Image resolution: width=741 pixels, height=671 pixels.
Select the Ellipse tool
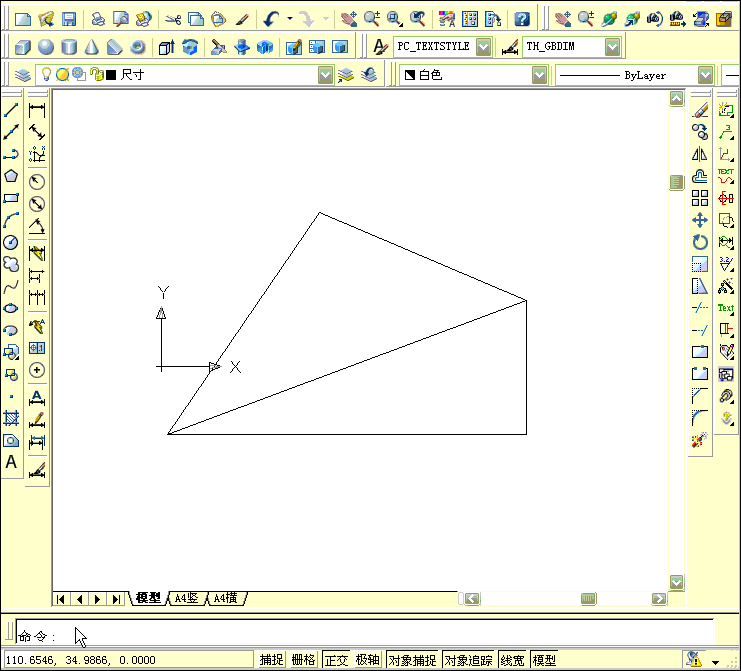pyautogui.click(x=11, y=308)
